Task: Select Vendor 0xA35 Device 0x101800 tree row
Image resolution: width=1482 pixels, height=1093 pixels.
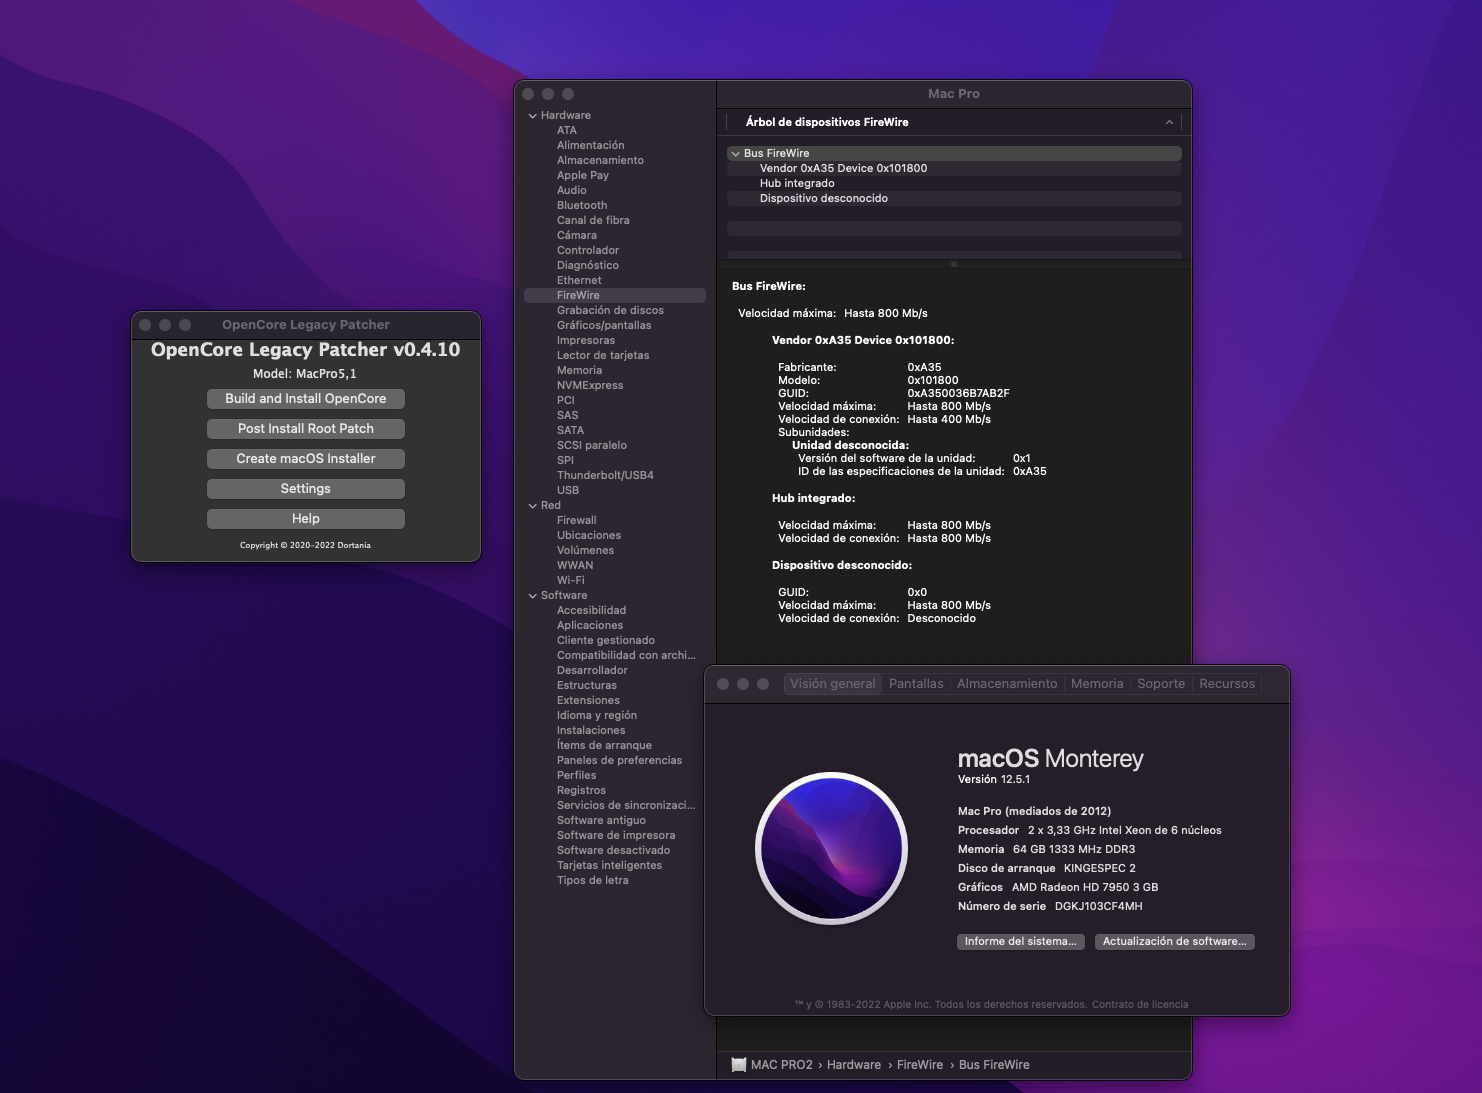Action: coord(954,169)
